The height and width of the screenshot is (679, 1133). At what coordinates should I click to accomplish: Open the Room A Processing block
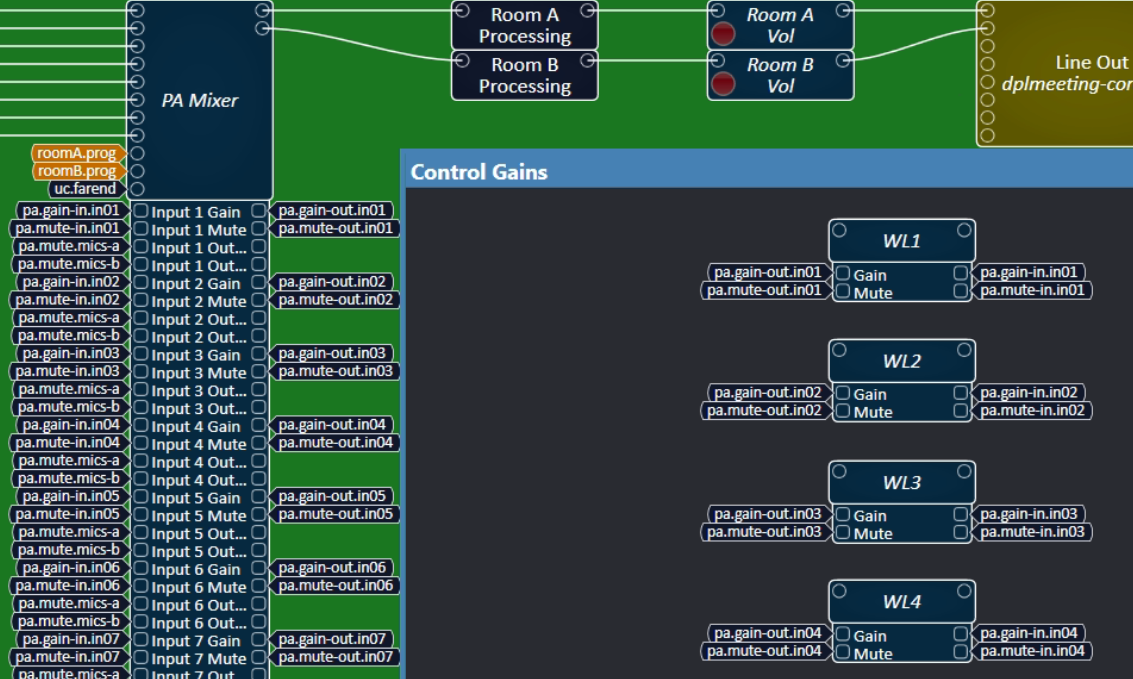pyautogui.click(x=524, y=25)
